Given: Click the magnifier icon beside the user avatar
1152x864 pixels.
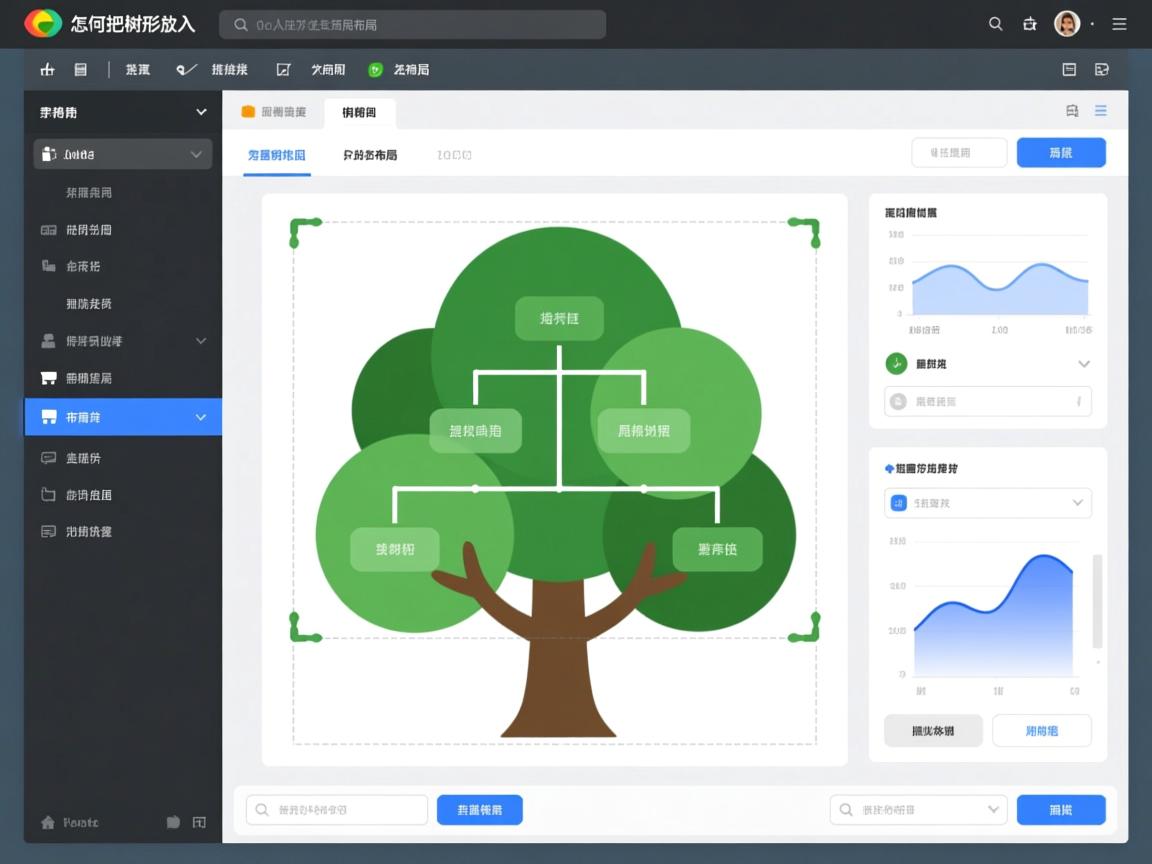Looking at the screenshot, I should pyautogui.click(x=995, y=24).
